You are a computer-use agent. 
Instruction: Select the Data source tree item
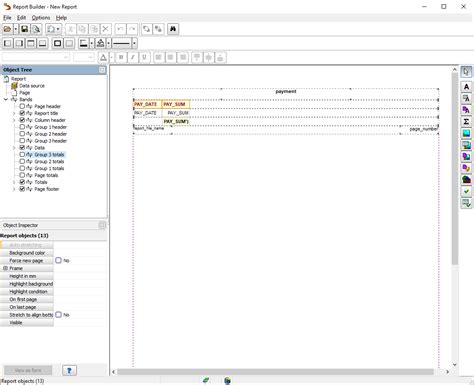tap(32, 86)
